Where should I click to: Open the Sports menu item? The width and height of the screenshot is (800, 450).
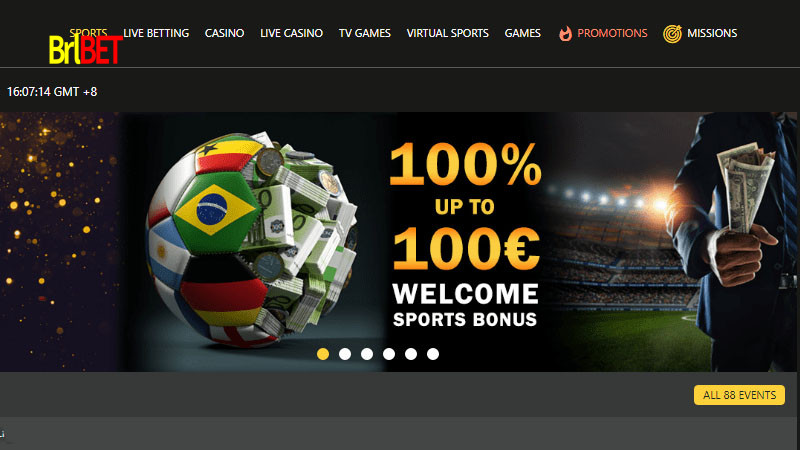click(88, 32)
